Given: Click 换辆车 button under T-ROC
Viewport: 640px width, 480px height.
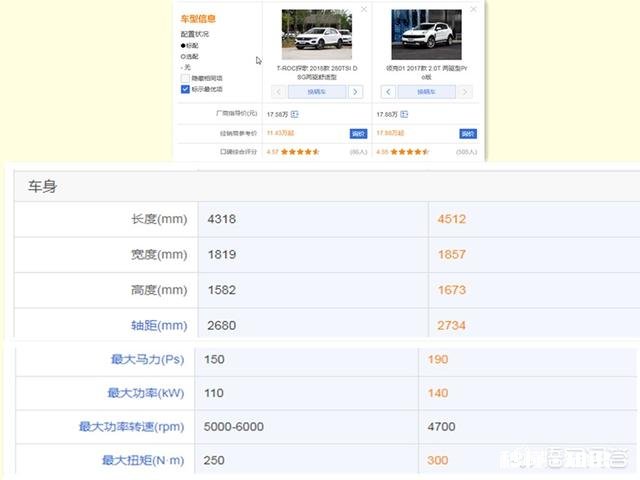Looking at the screenshot, I should tap(317, 92).
